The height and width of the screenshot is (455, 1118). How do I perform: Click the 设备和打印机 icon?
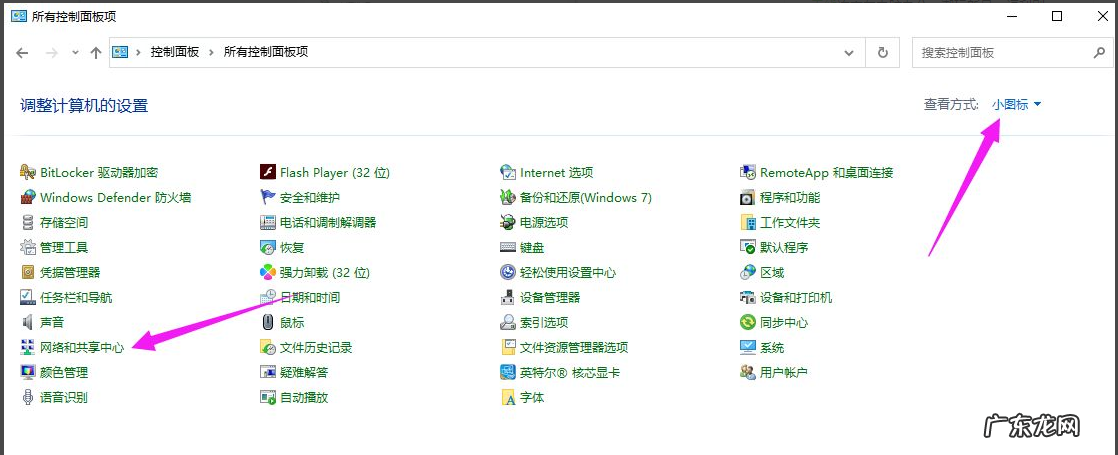click(x=747, y=297)
